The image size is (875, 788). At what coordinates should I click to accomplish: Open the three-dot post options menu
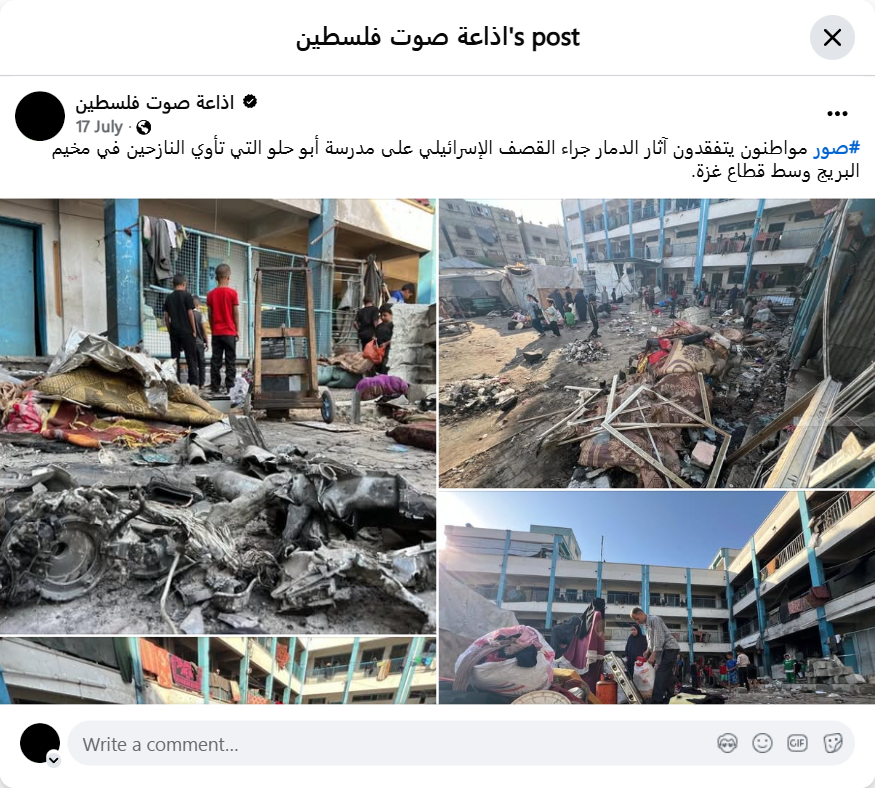click(x=837, y=114)
